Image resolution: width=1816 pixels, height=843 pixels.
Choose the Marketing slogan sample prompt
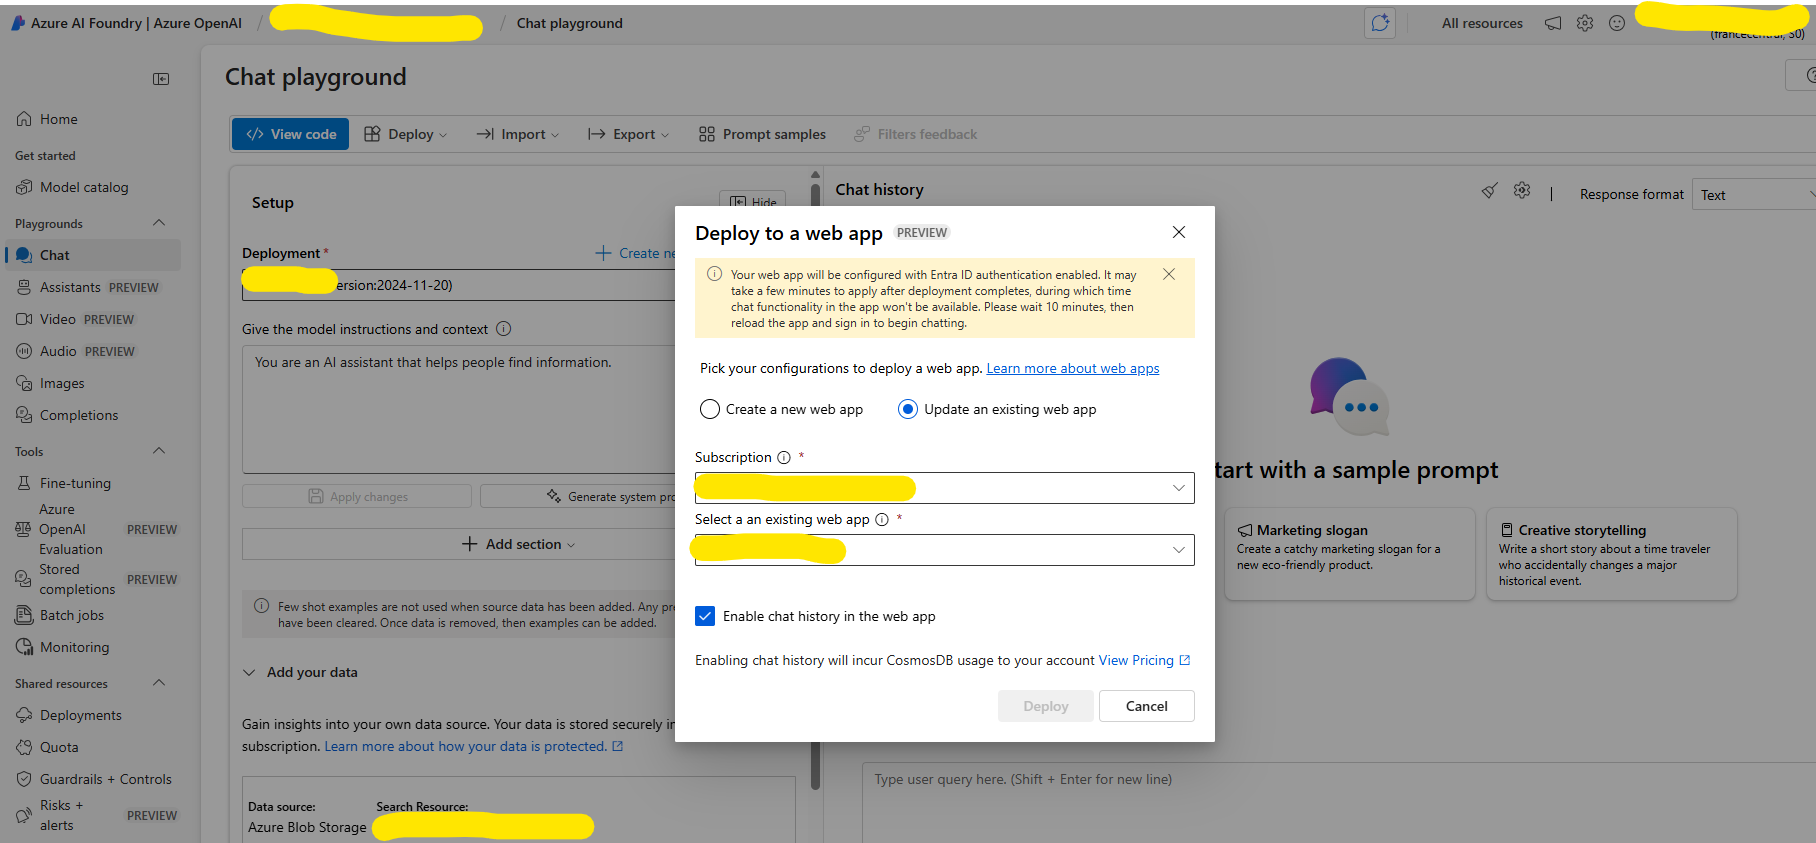[1350, 554]
